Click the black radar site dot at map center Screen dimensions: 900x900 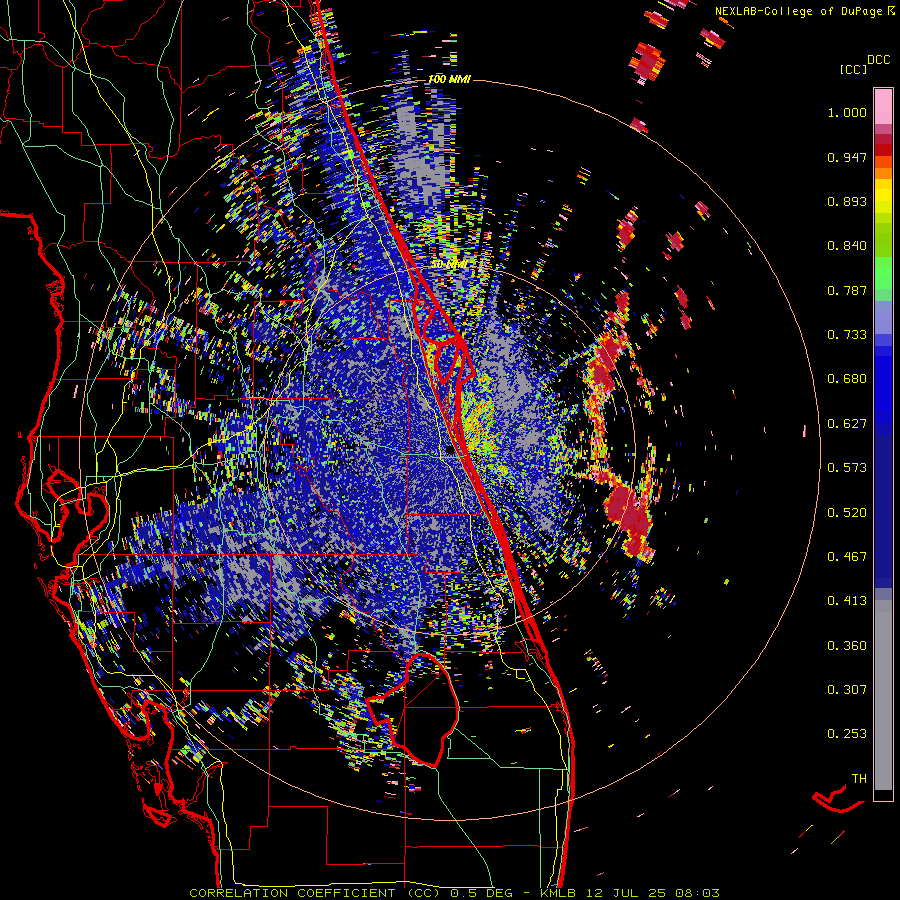(449, 450)
